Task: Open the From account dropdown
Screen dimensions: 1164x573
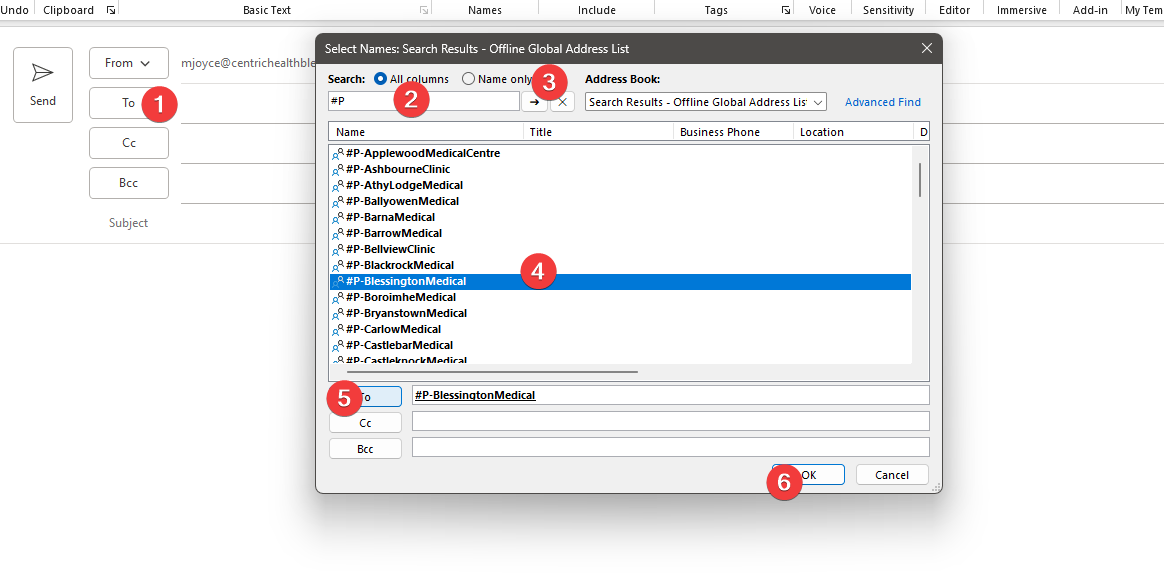Action: (128, 63)
